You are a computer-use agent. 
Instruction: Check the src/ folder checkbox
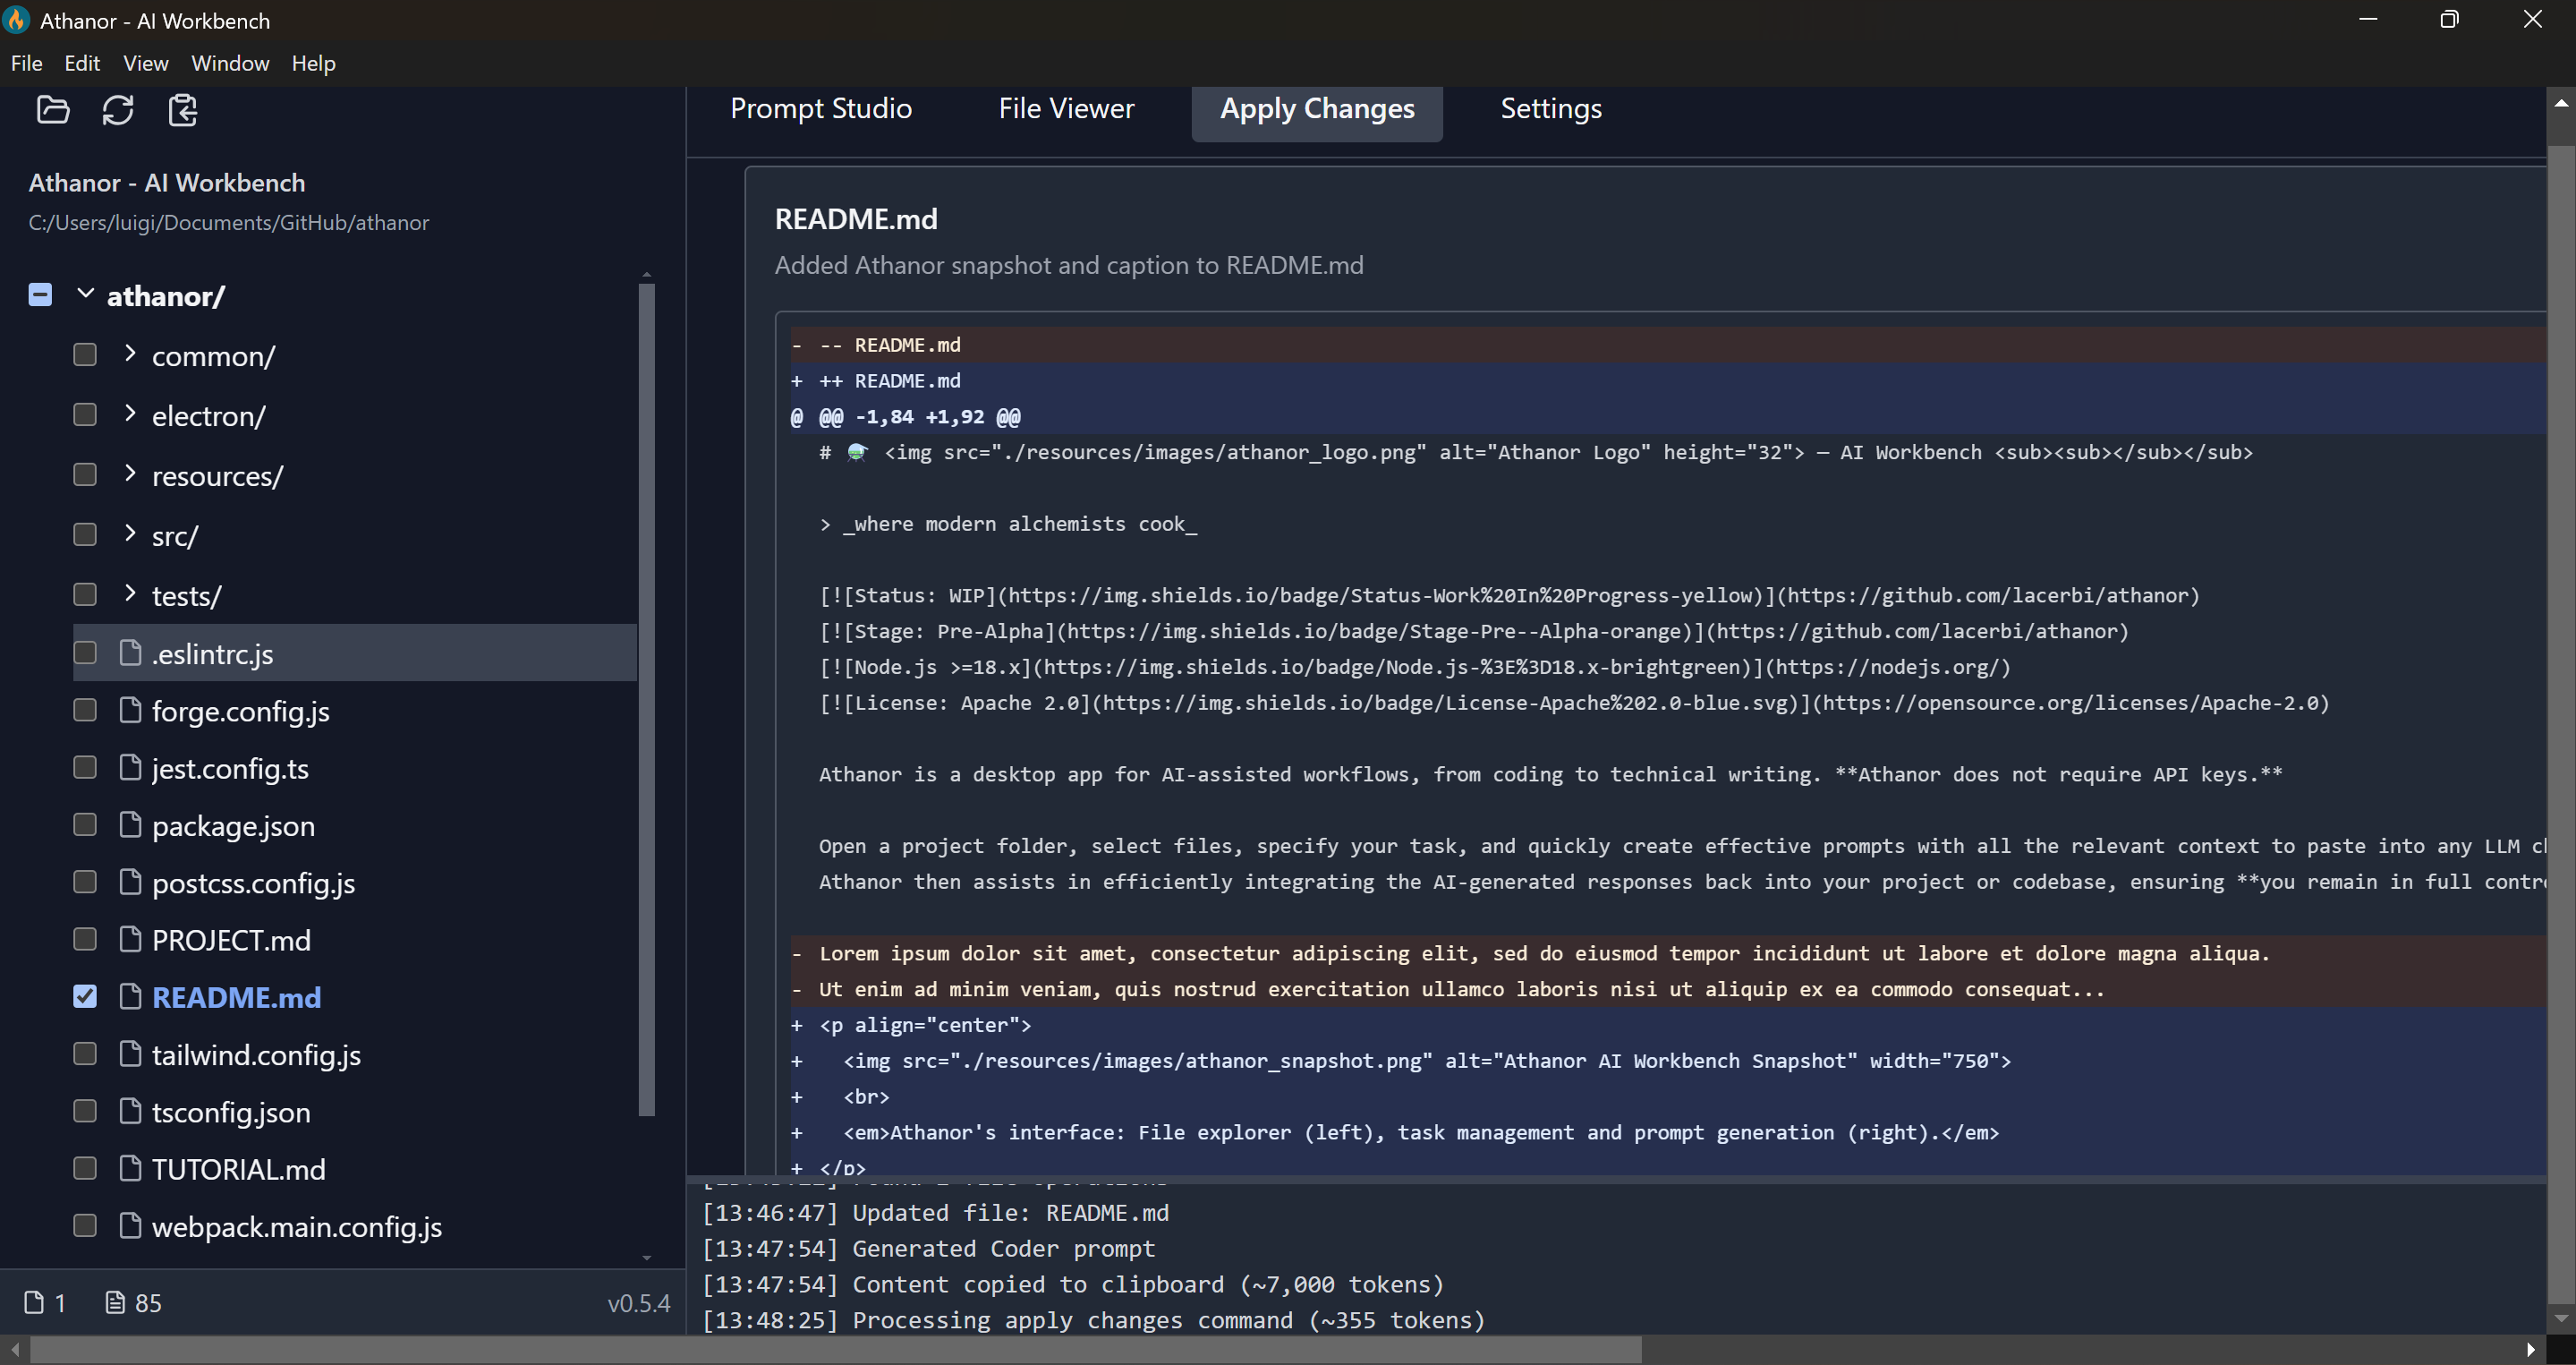coord(85,534)
